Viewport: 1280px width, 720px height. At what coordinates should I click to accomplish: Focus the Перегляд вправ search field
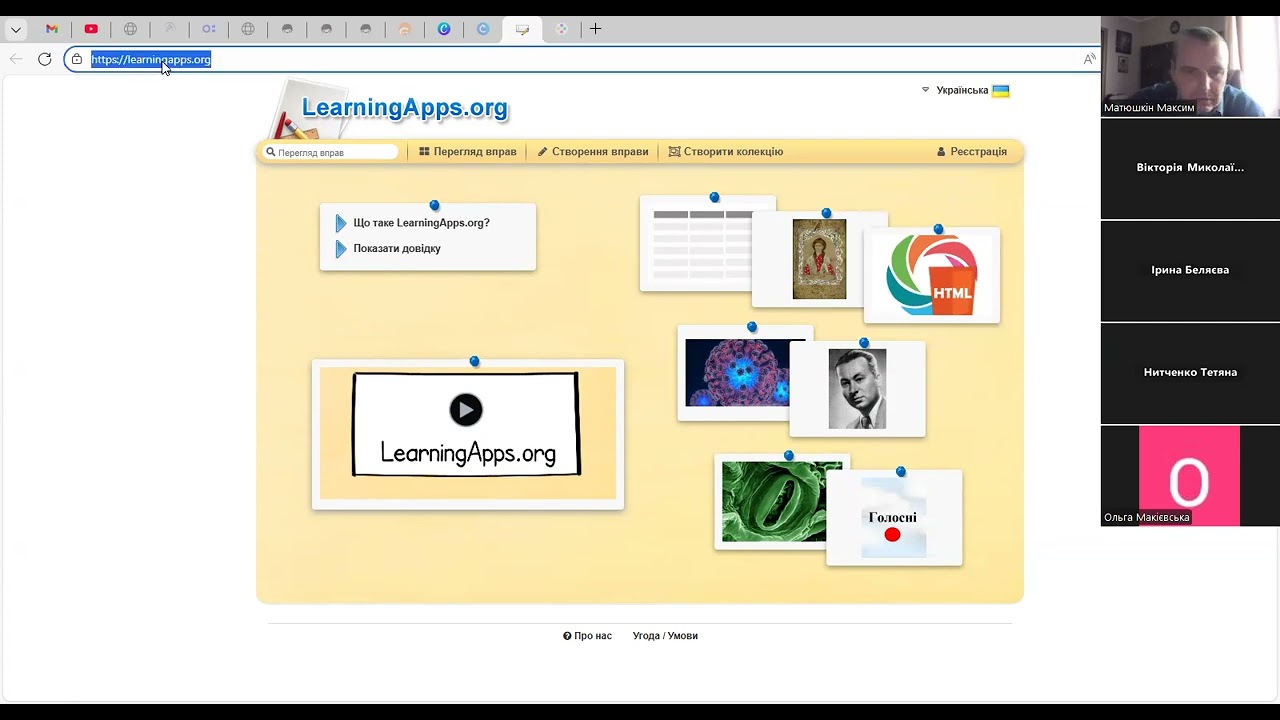(x=331, y=152)
